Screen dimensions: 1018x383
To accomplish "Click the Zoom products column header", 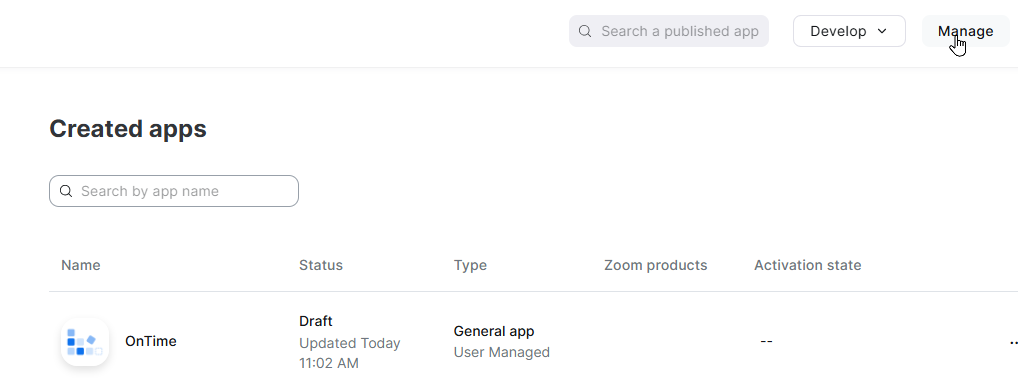I will pos(656,265).
